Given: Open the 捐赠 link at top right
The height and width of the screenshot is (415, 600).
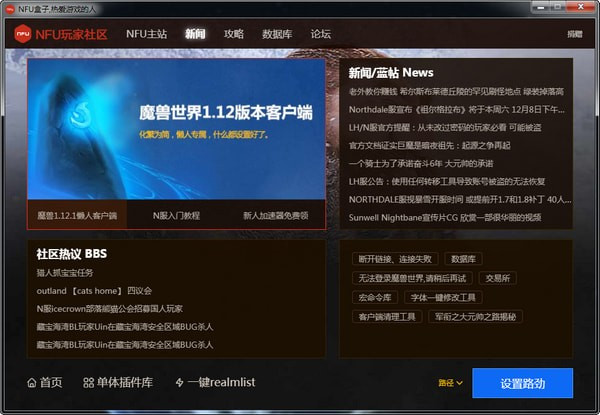Looking at the screenshot, I should coord(574,34).
